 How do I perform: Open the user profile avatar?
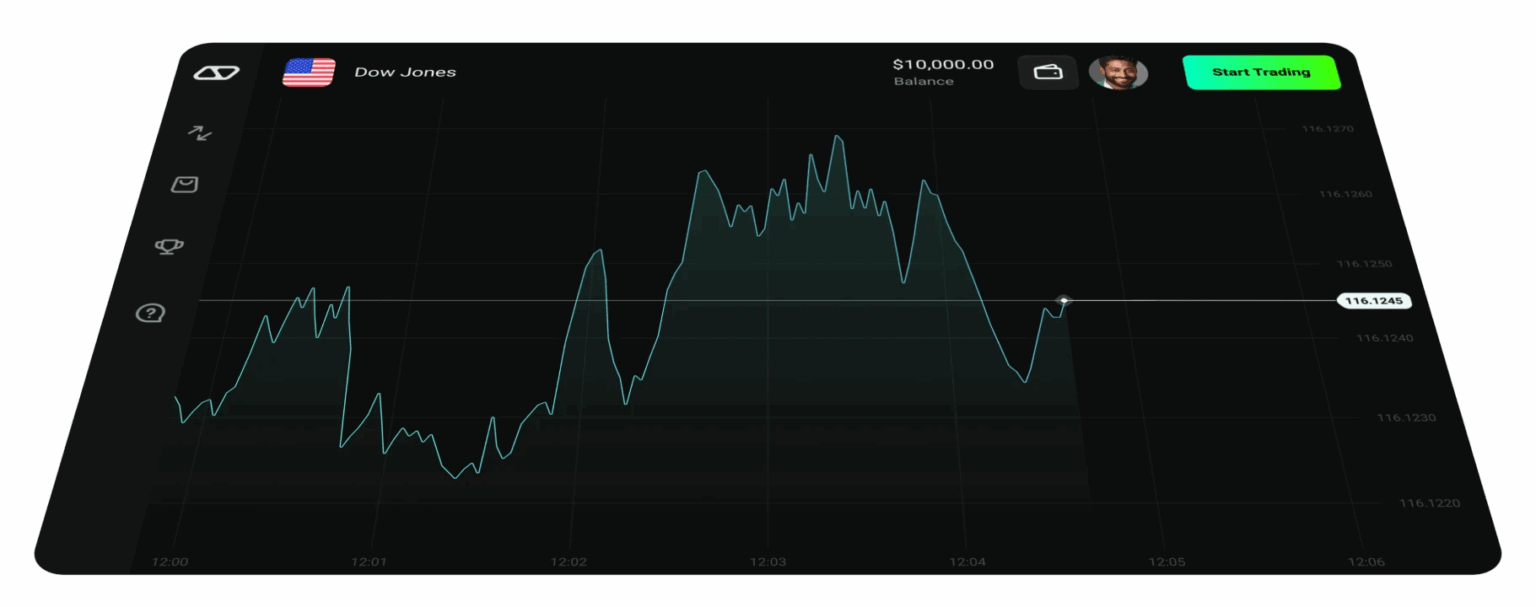tap(1117, 72)
